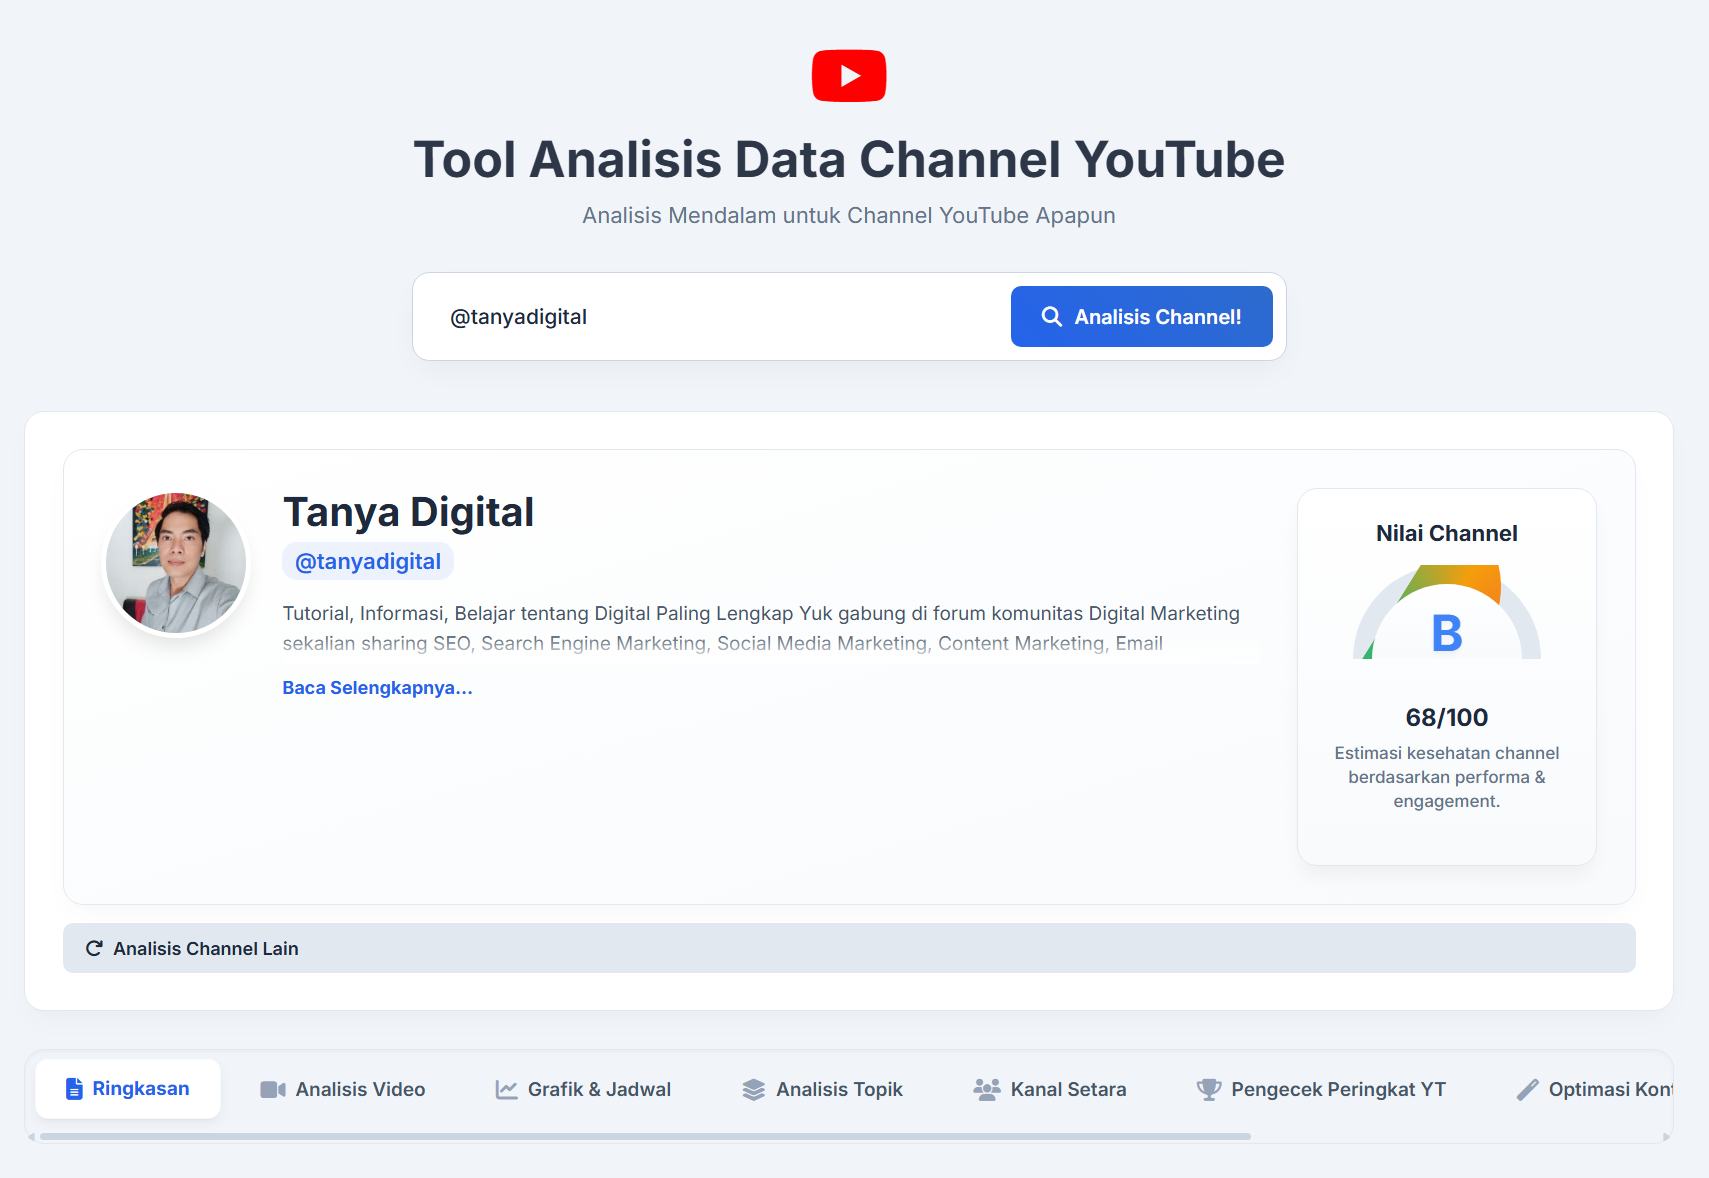Switch to the Grafik & Jadwal tab
The width and height of the screenshot is (1709, 1178).
583,1090
